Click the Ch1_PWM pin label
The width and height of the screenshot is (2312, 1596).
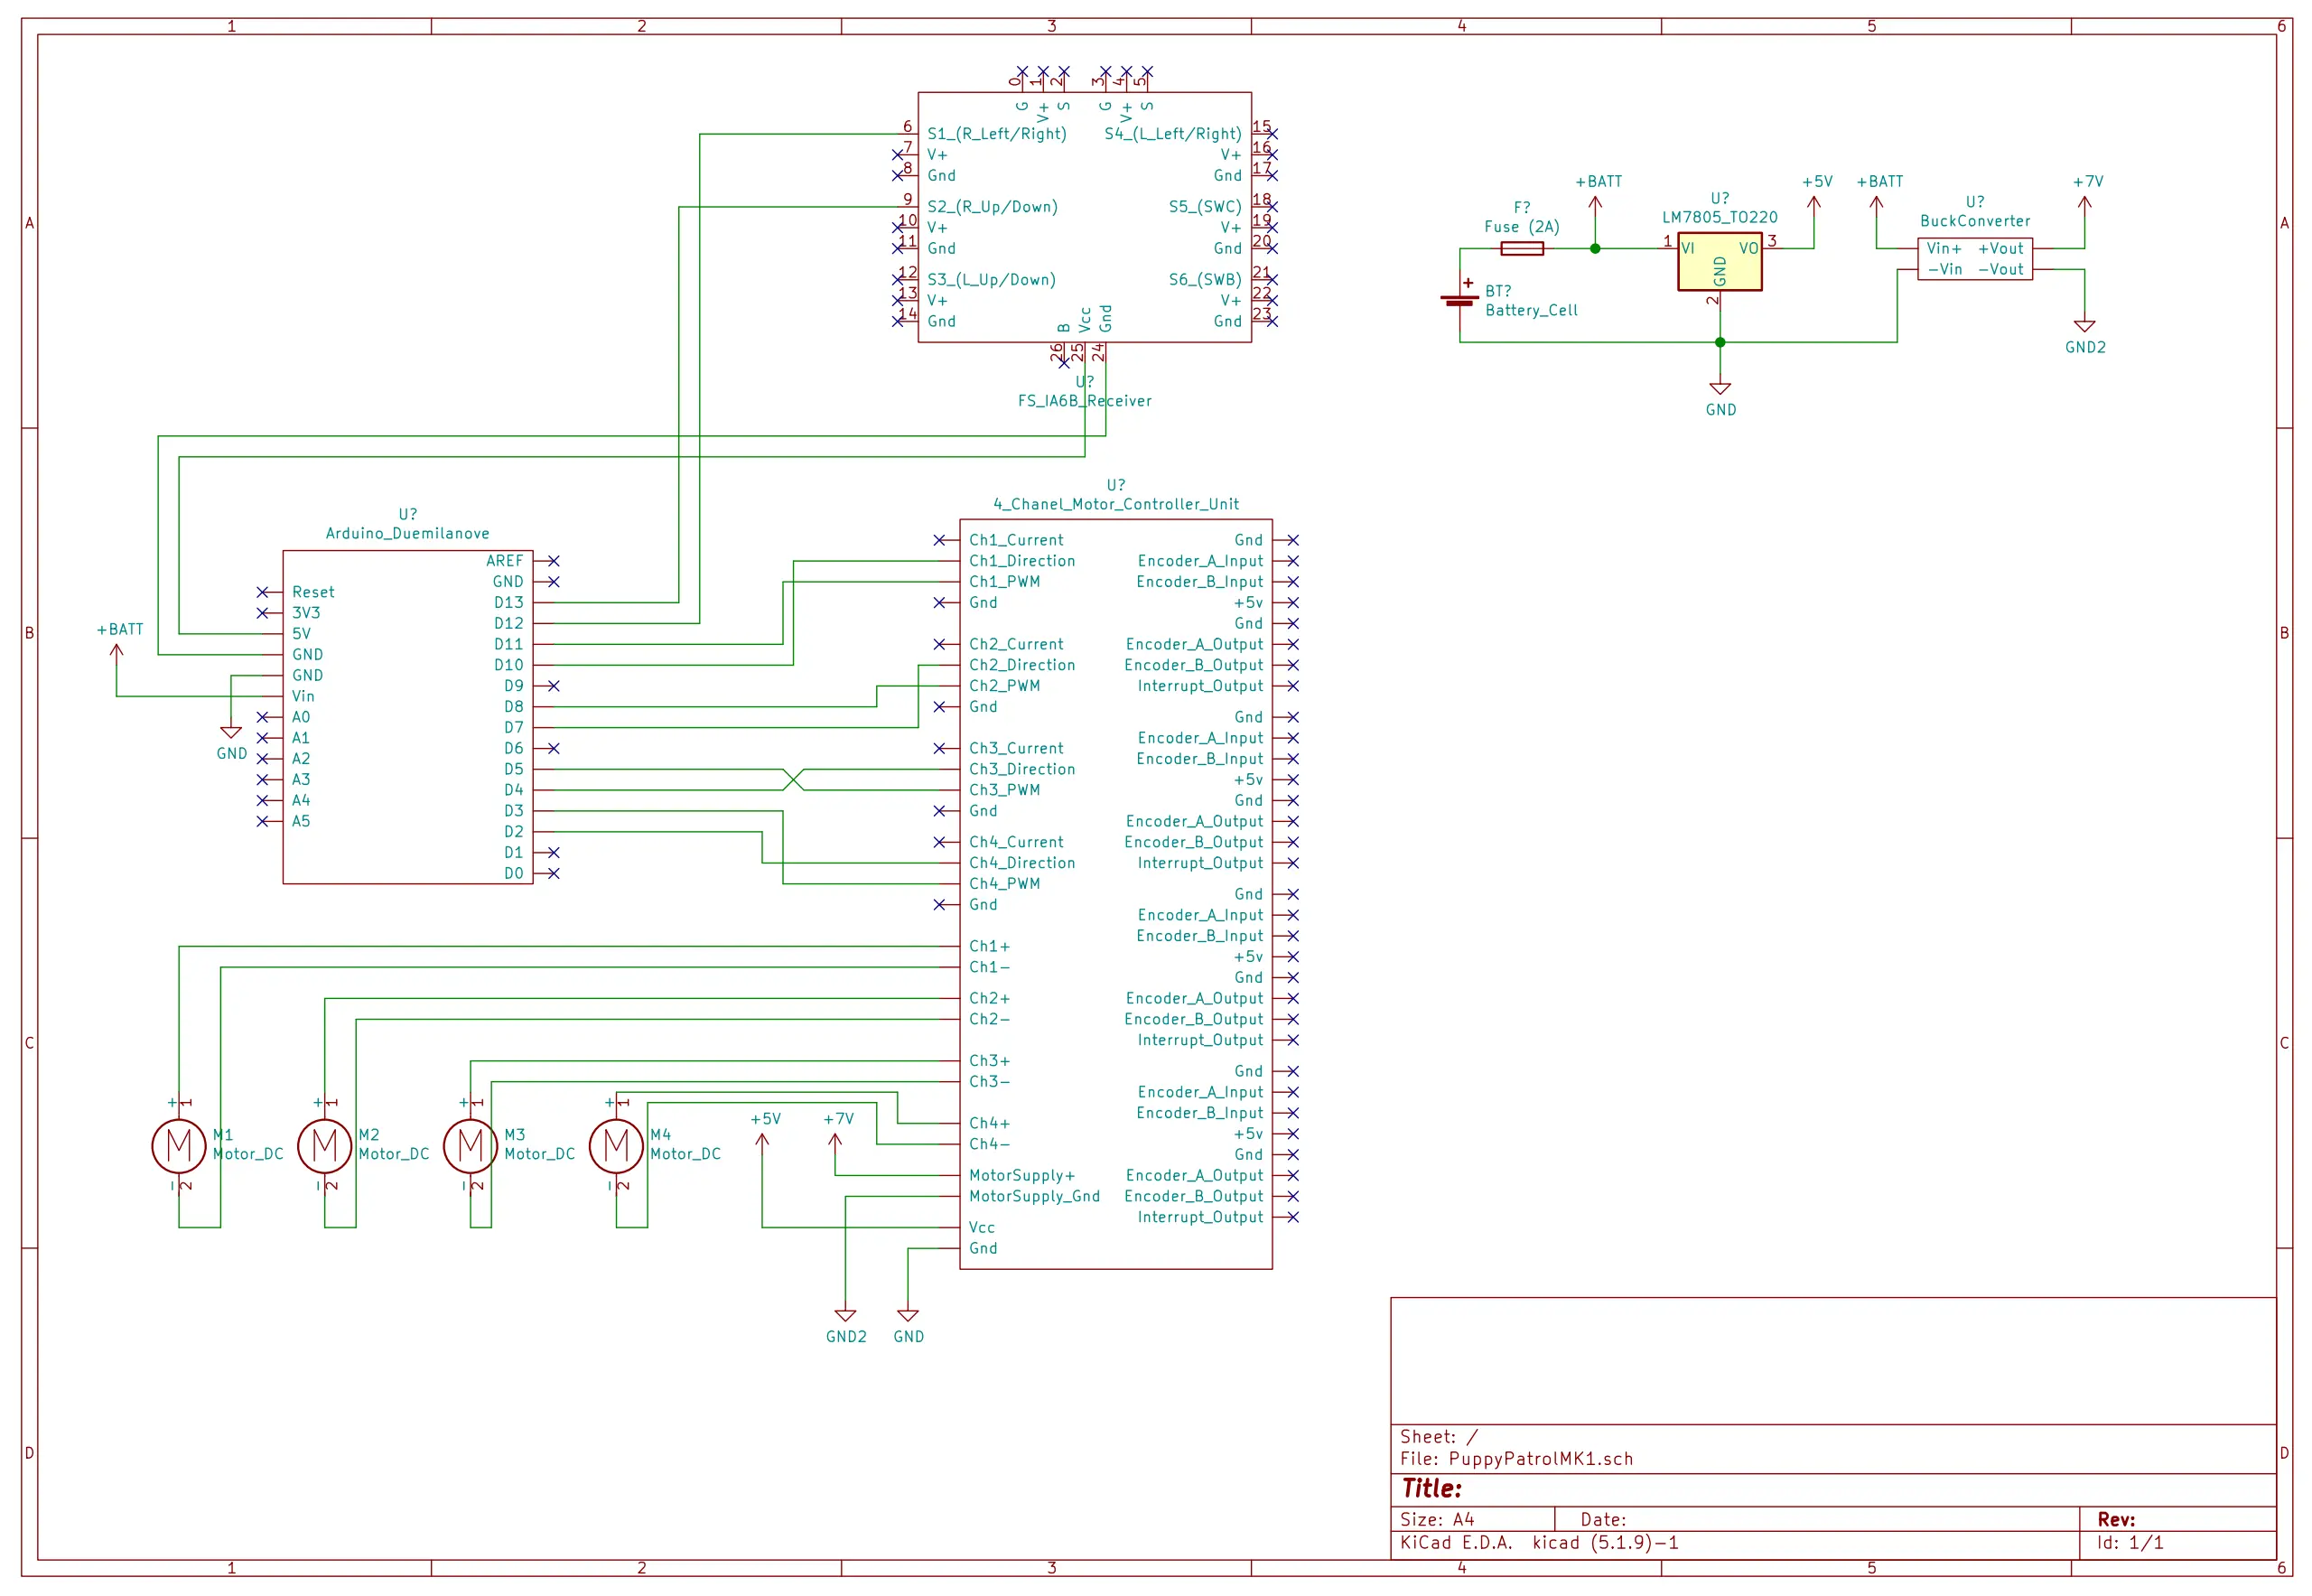[x=1004, y=582]
